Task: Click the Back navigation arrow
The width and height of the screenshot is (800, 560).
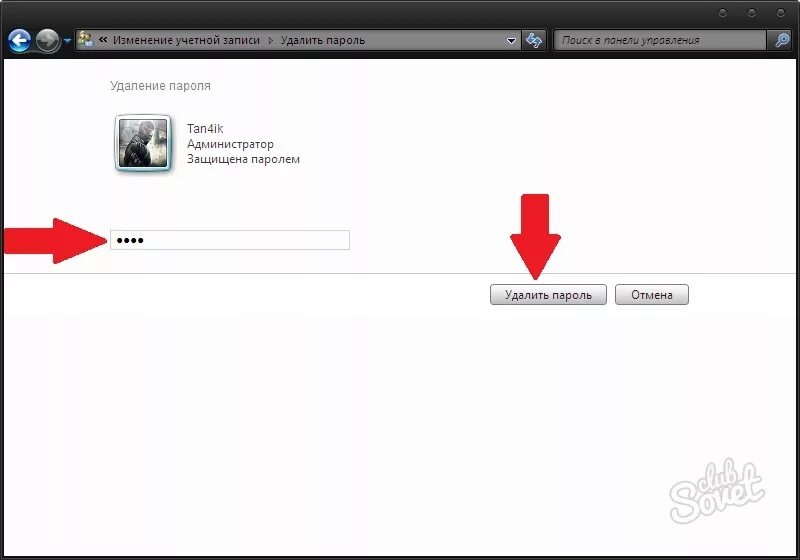Action: tap(19, 40)
